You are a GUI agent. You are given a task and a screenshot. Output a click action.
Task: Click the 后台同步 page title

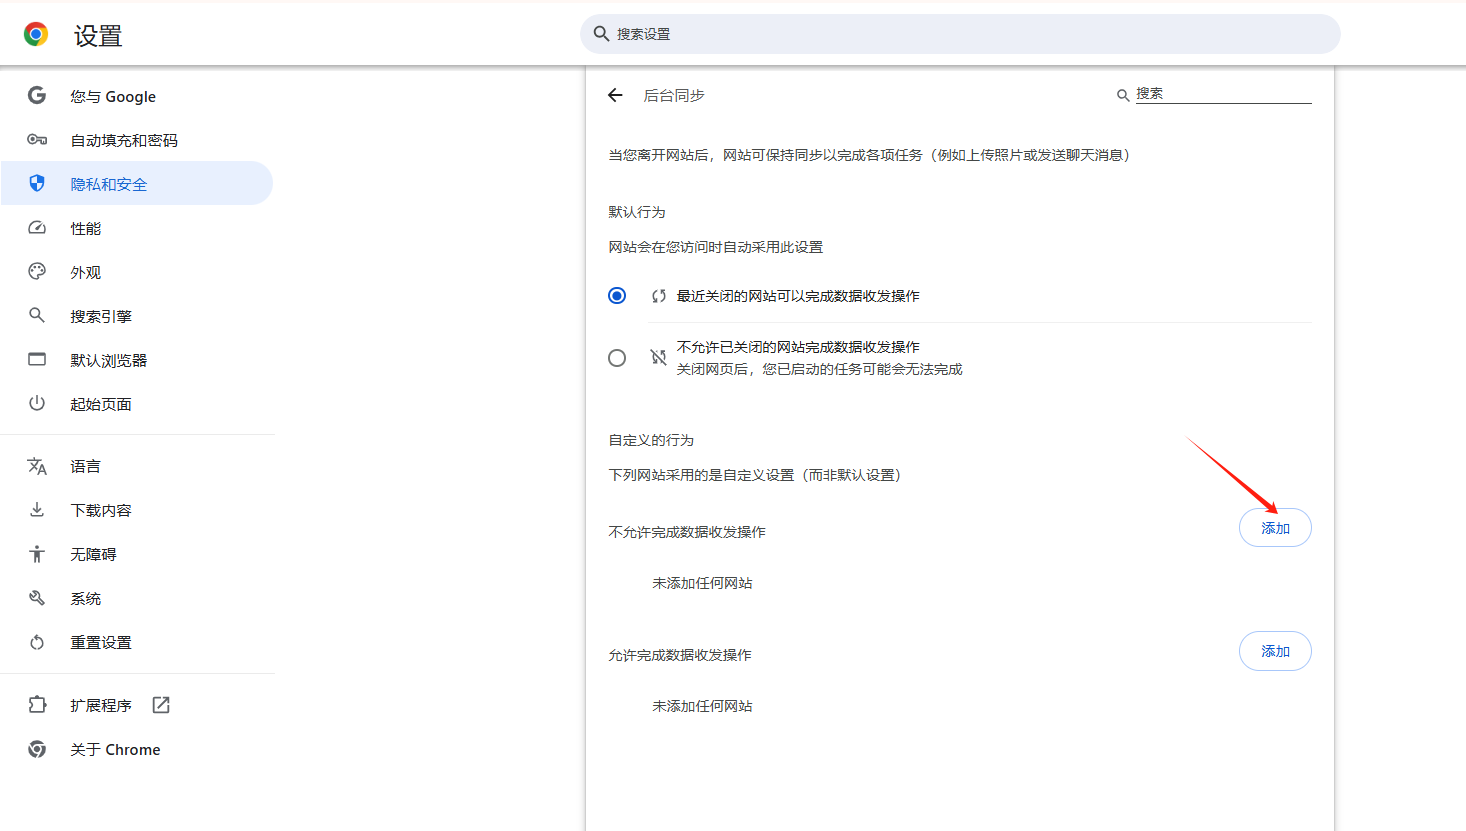click(x=674, y=95)
